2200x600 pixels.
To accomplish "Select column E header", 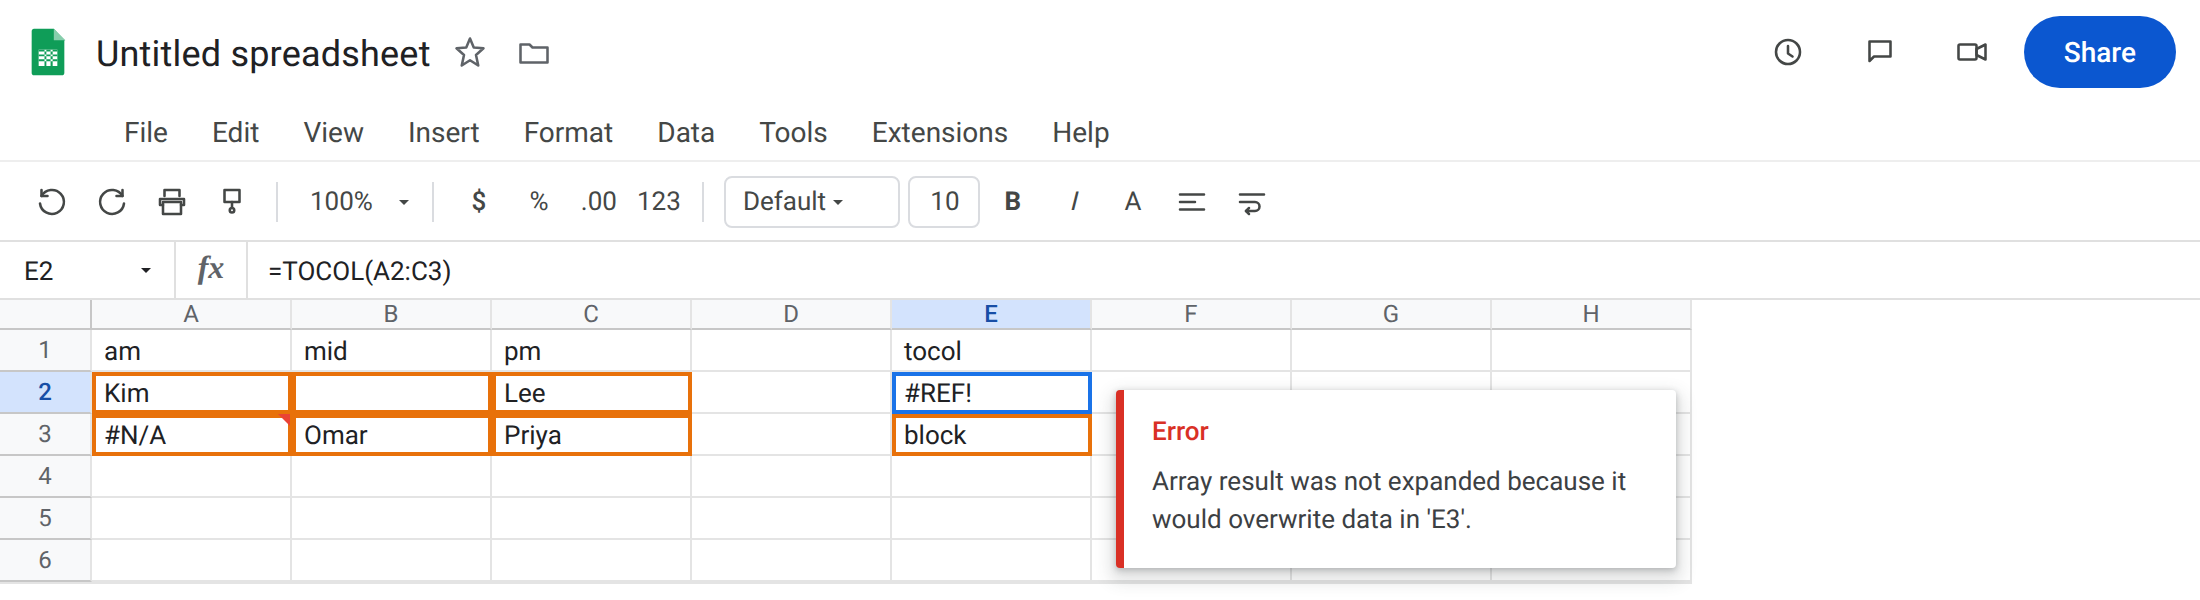I will [x=991, y=314].
